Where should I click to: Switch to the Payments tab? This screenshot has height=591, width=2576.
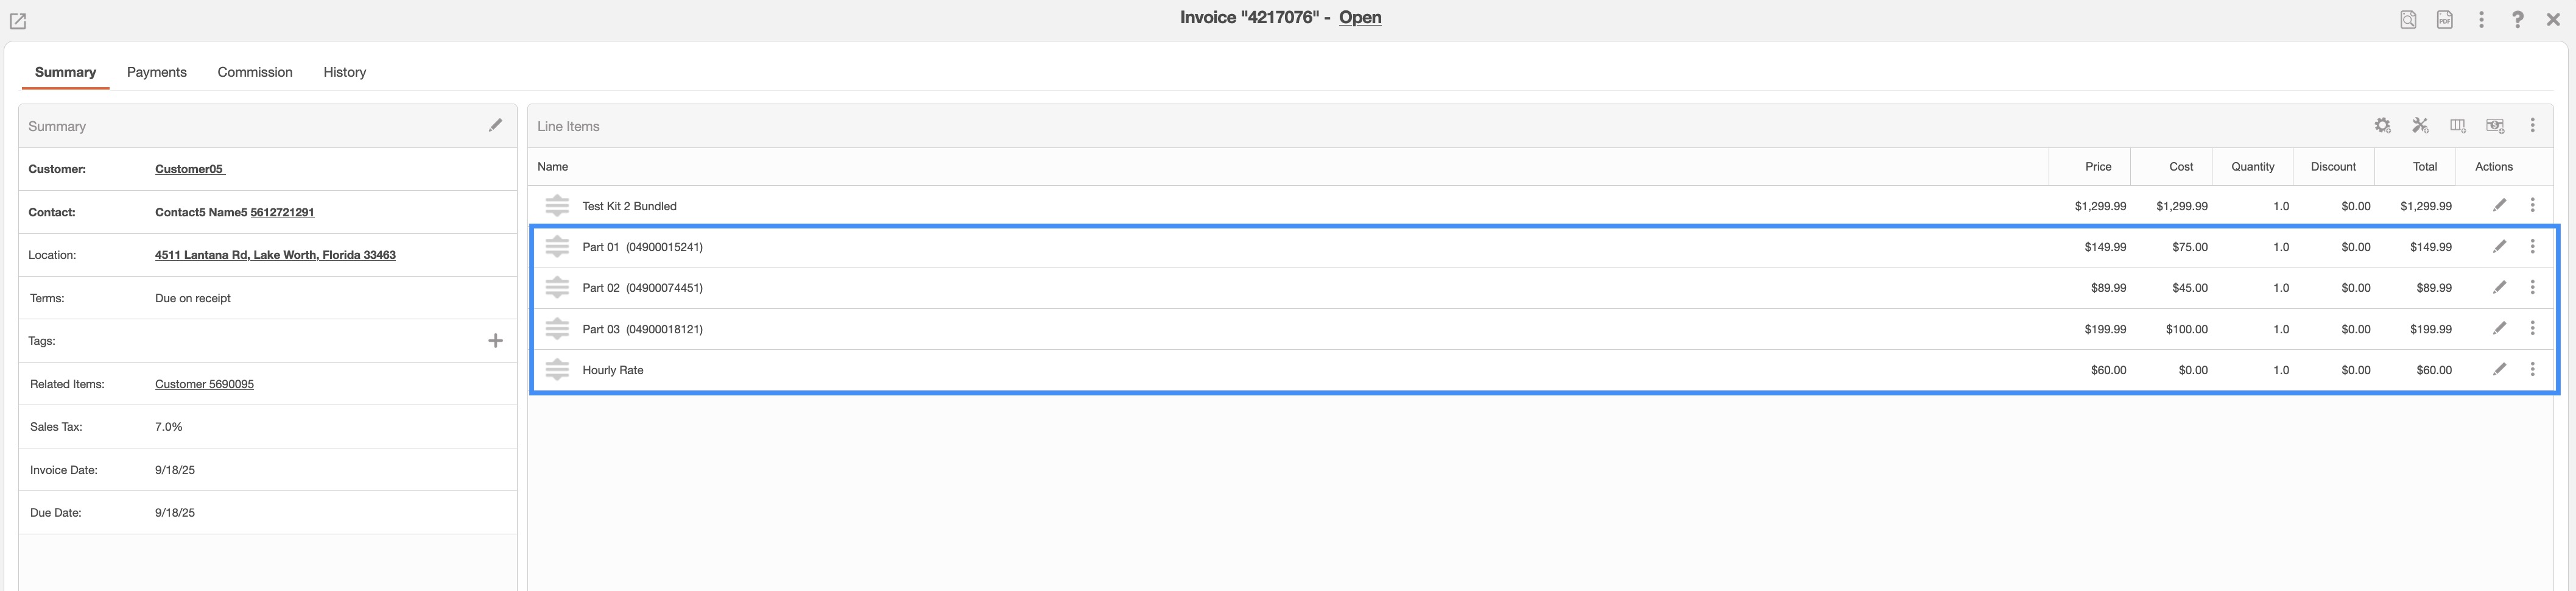click(157, 72)
